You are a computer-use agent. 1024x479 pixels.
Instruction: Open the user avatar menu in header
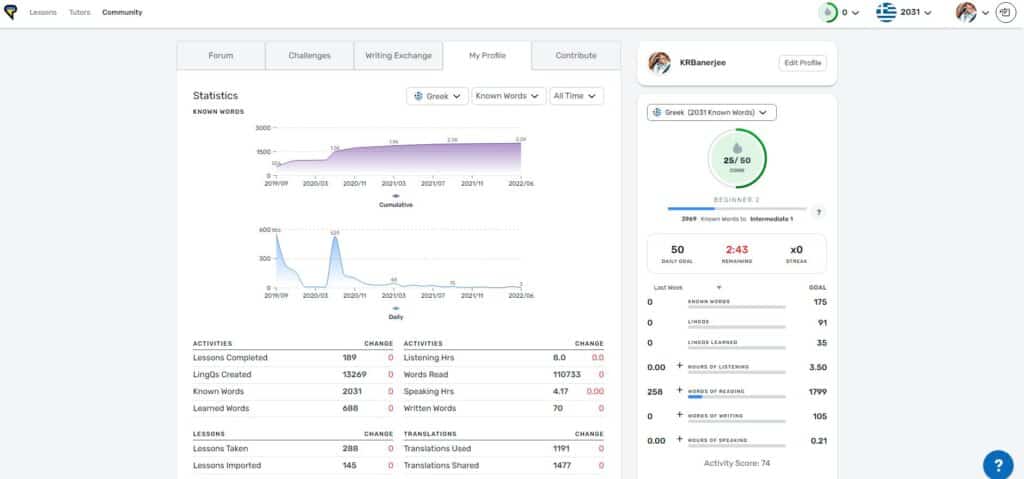pos(972,12)
